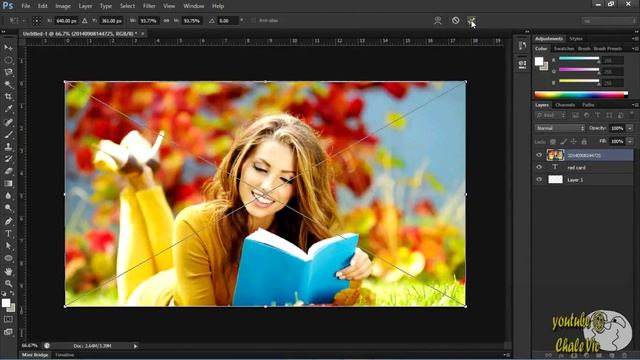Hide the 'red card' text layer

click(x=539, y=167)
